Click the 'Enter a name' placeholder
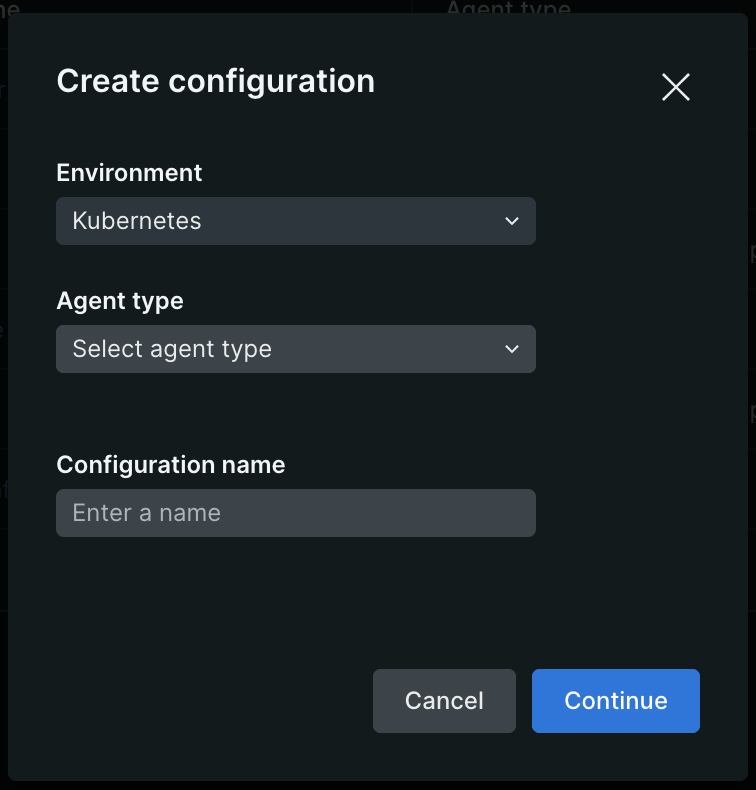This screenshot has width=756, height=790. click(x=146, y=513)
